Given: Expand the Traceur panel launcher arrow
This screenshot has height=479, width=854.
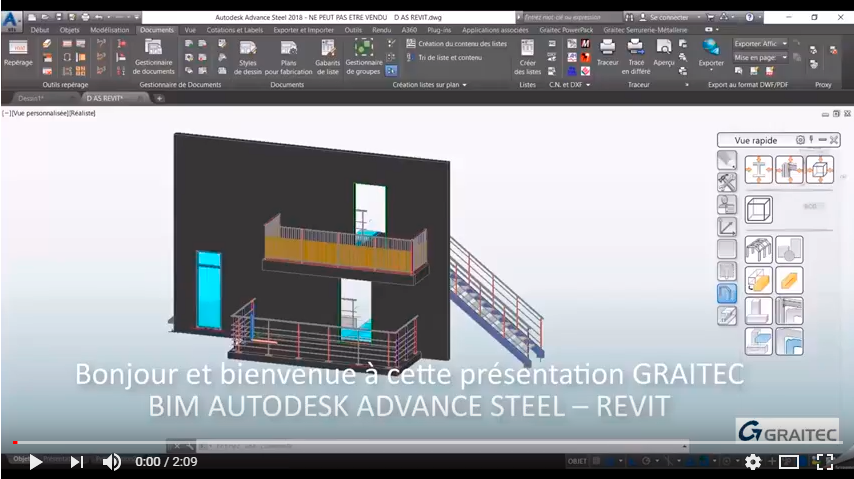Looking at the screenshot, I should [687, 84].
